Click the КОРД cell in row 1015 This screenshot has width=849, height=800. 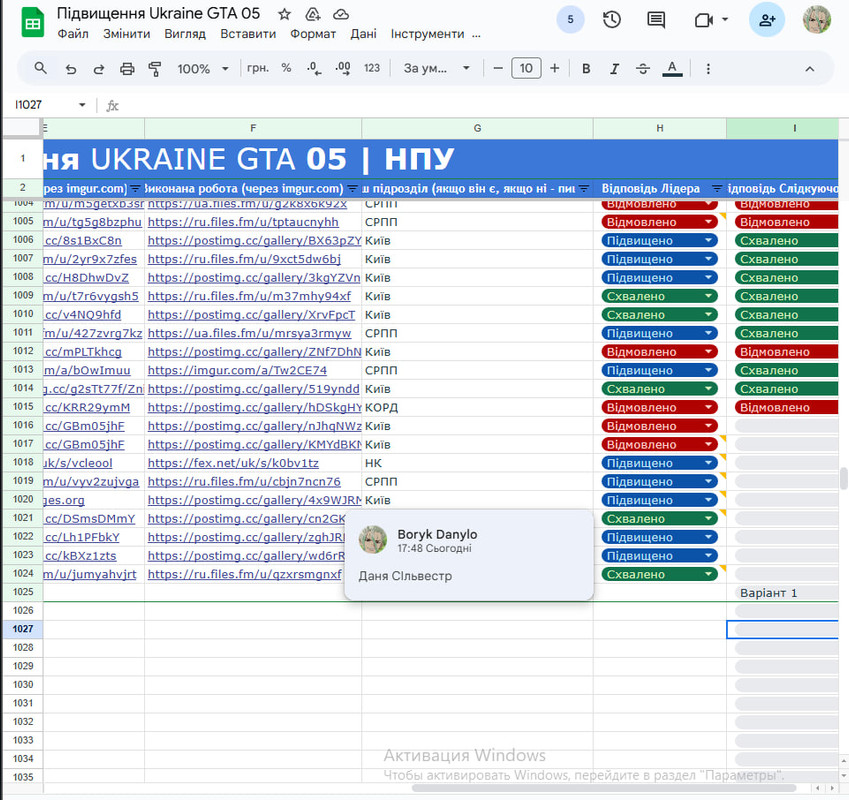pyautogui.click(x=477, y=407)
